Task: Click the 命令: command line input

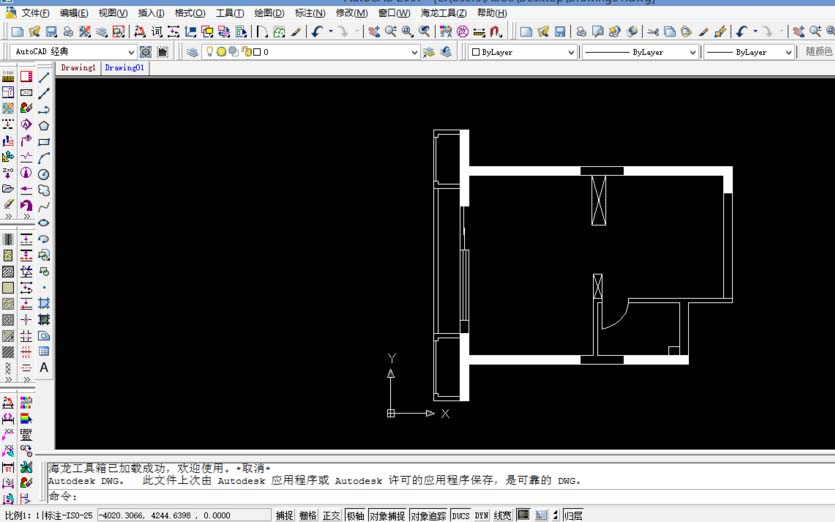Action: pyautogui.click(x=441, y=496)
